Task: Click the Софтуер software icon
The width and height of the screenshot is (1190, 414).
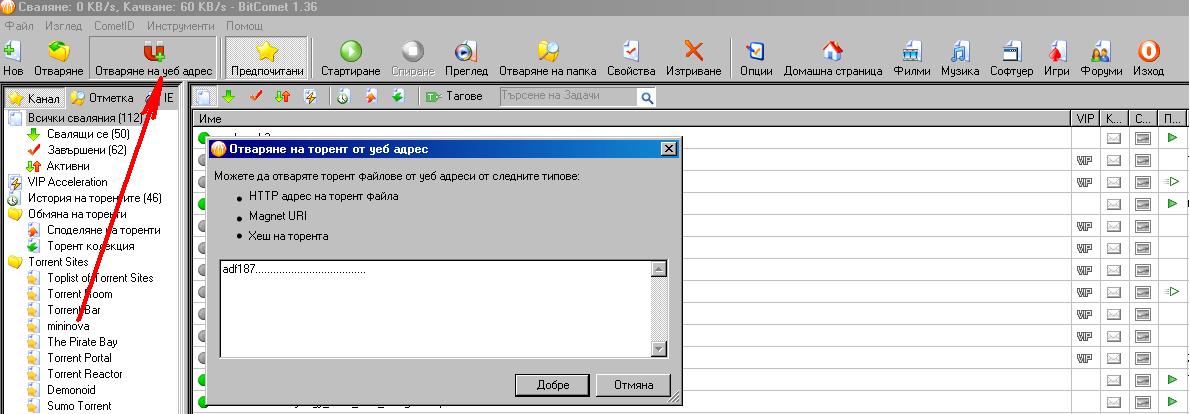Action: 1011,52
